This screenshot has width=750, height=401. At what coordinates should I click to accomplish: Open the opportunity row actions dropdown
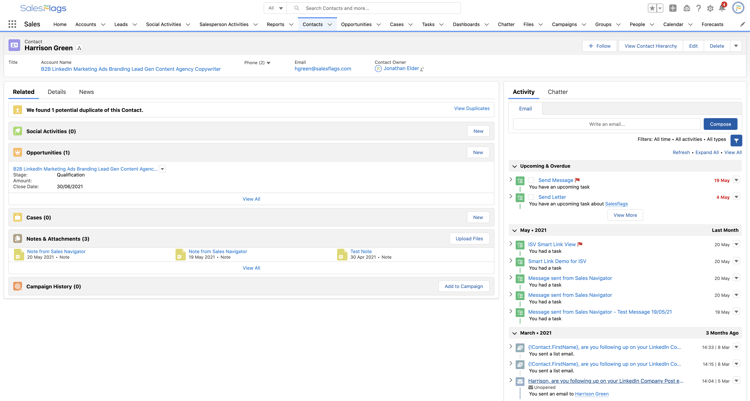(162, 169)
